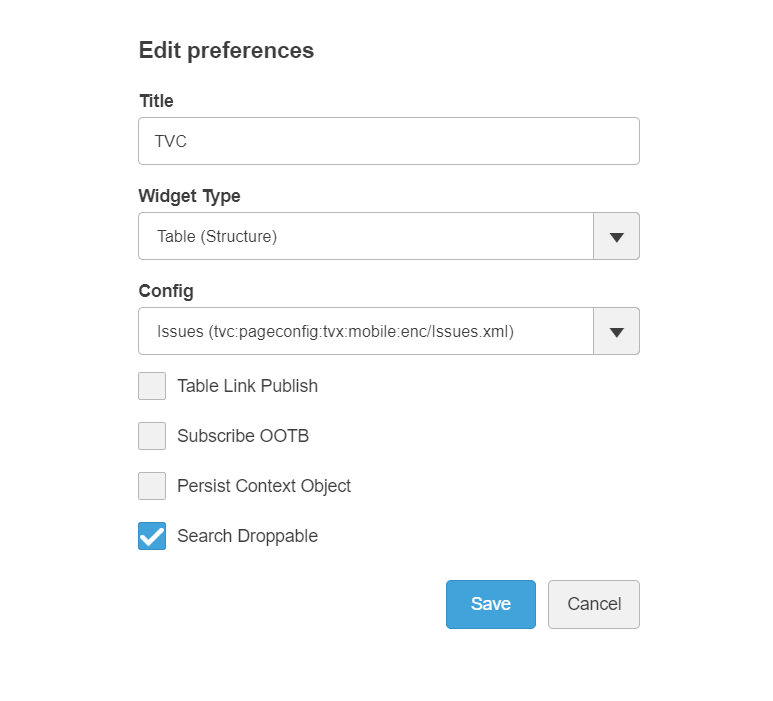
Task: Expand the Config dropdown arrow
Action: (x=616, y=332)
